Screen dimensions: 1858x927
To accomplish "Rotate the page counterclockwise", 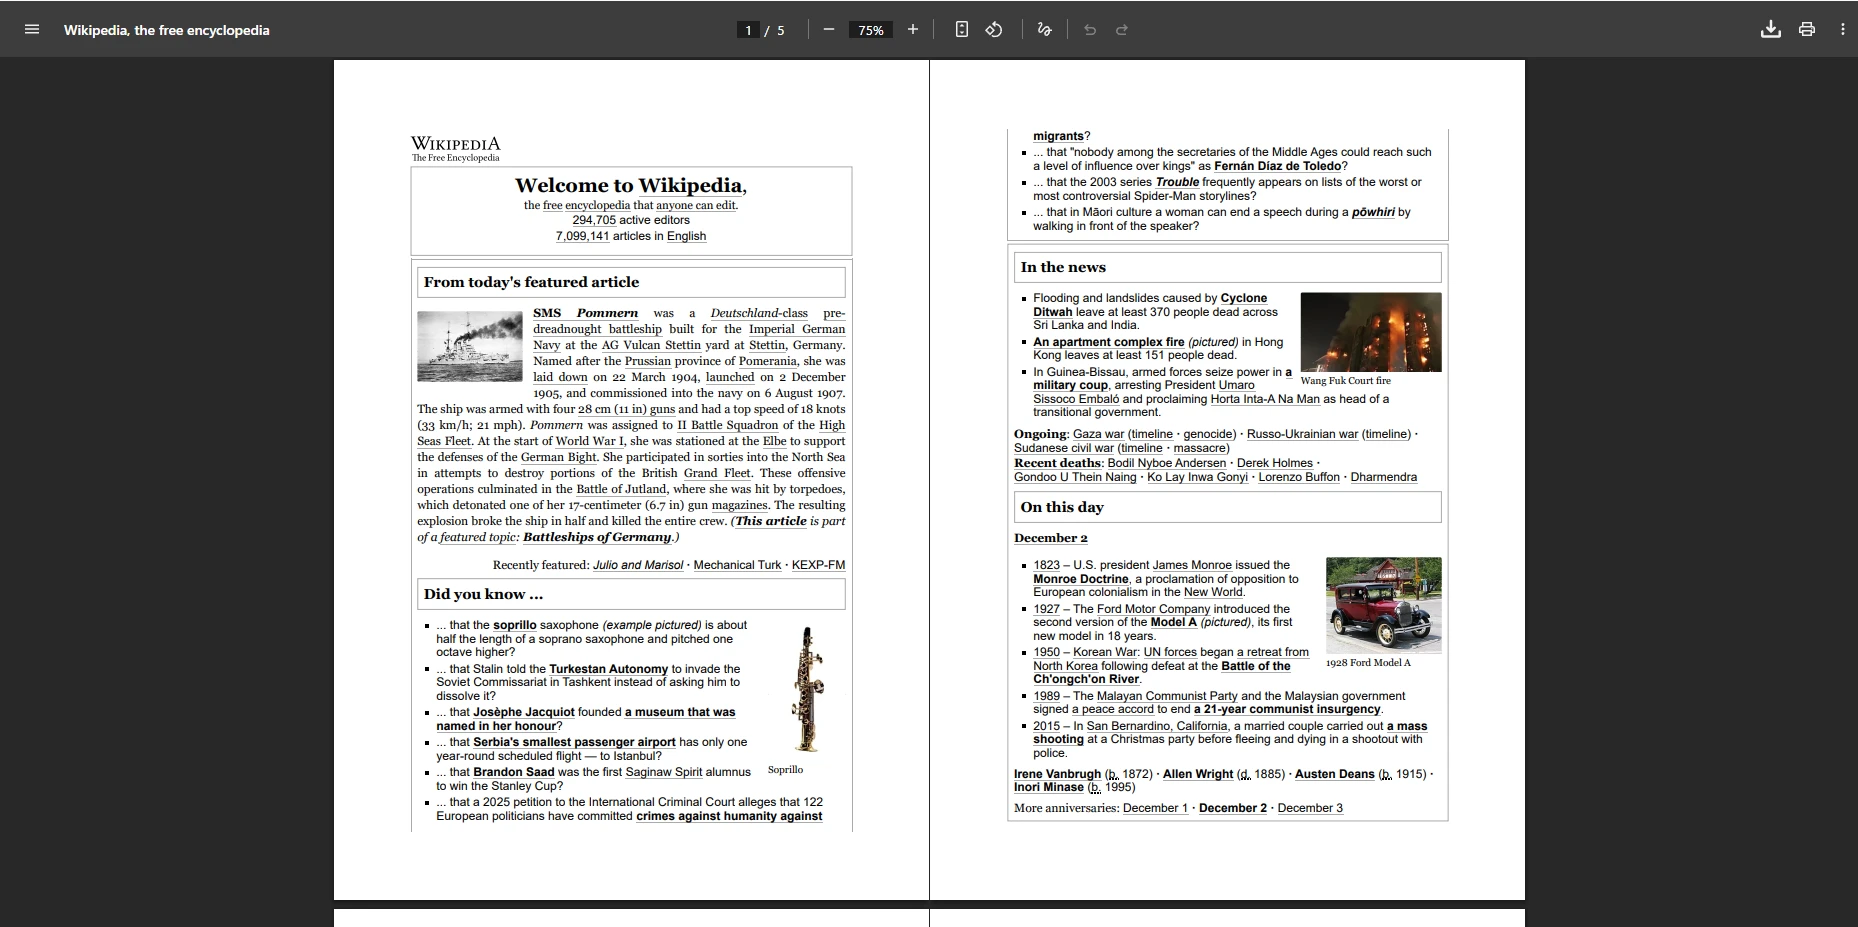I will [993, 30].
